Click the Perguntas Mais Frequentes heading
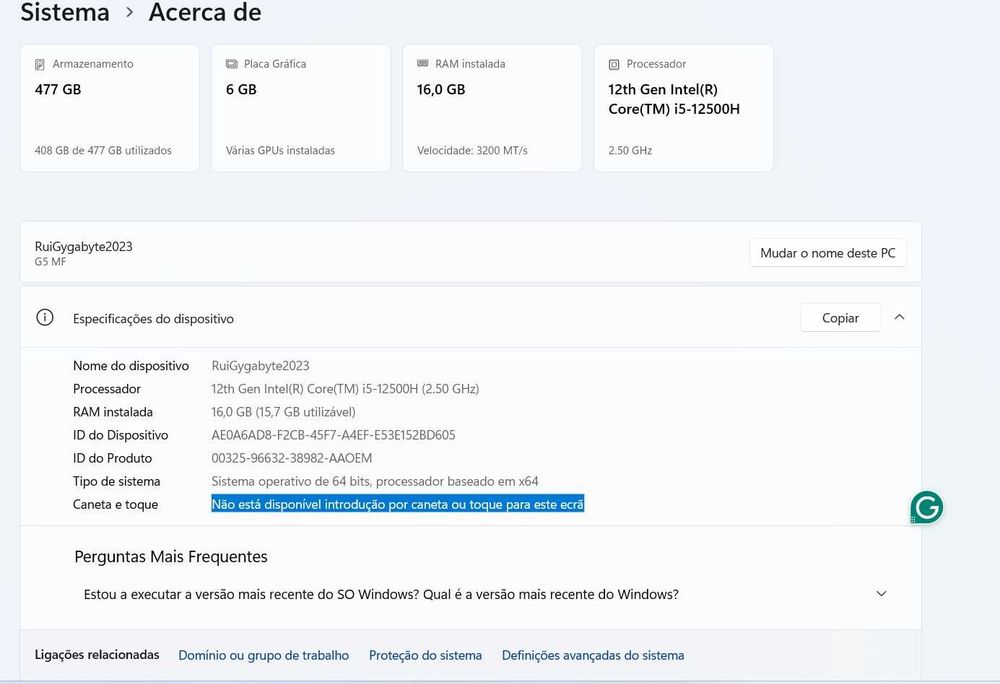 [x=171, y=557]
